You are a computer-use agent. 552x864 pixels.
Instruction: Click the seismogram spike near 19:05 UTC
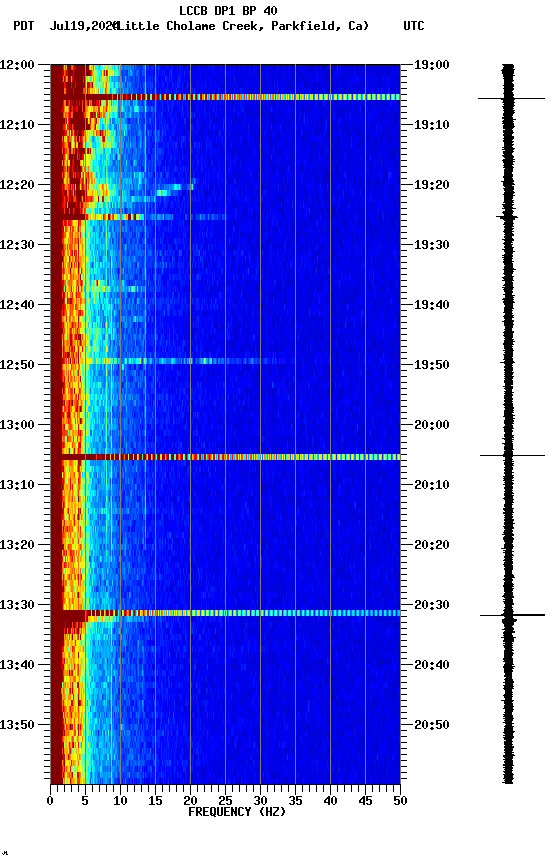point(511,99)
